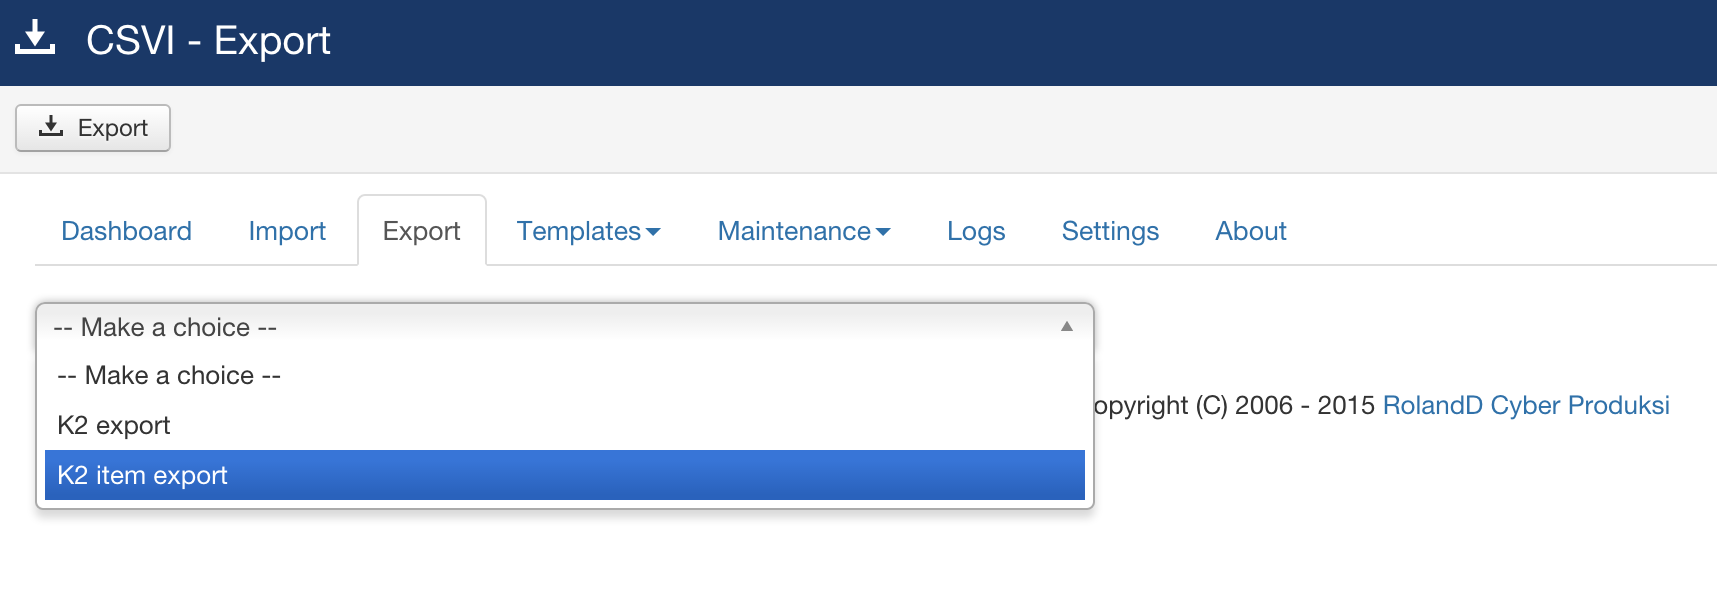1717x608 pixels.
Task: Click the select box collapse arrow
Action: tap(1067, 327)
